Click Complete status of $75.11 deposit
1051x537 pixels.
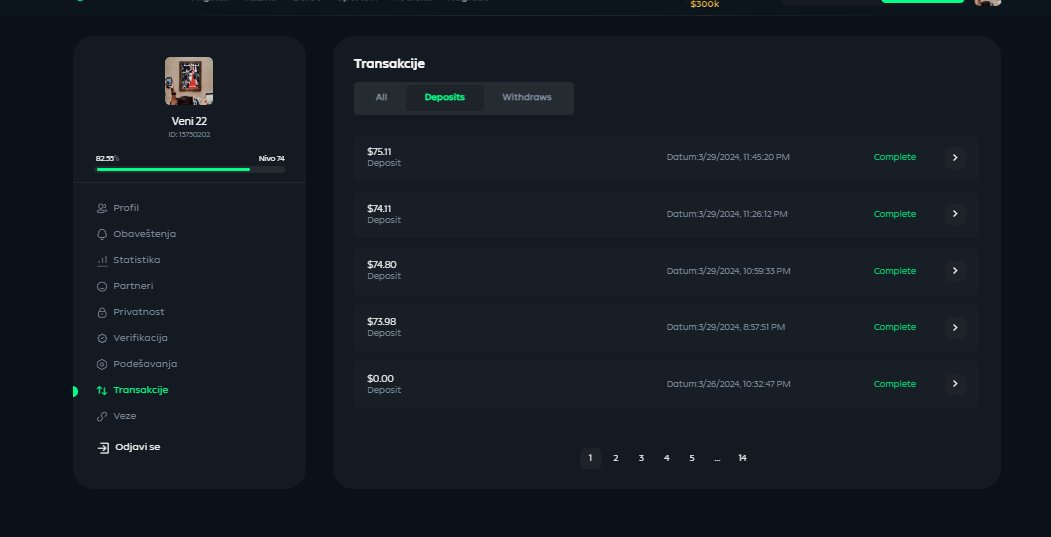[895, 158]
